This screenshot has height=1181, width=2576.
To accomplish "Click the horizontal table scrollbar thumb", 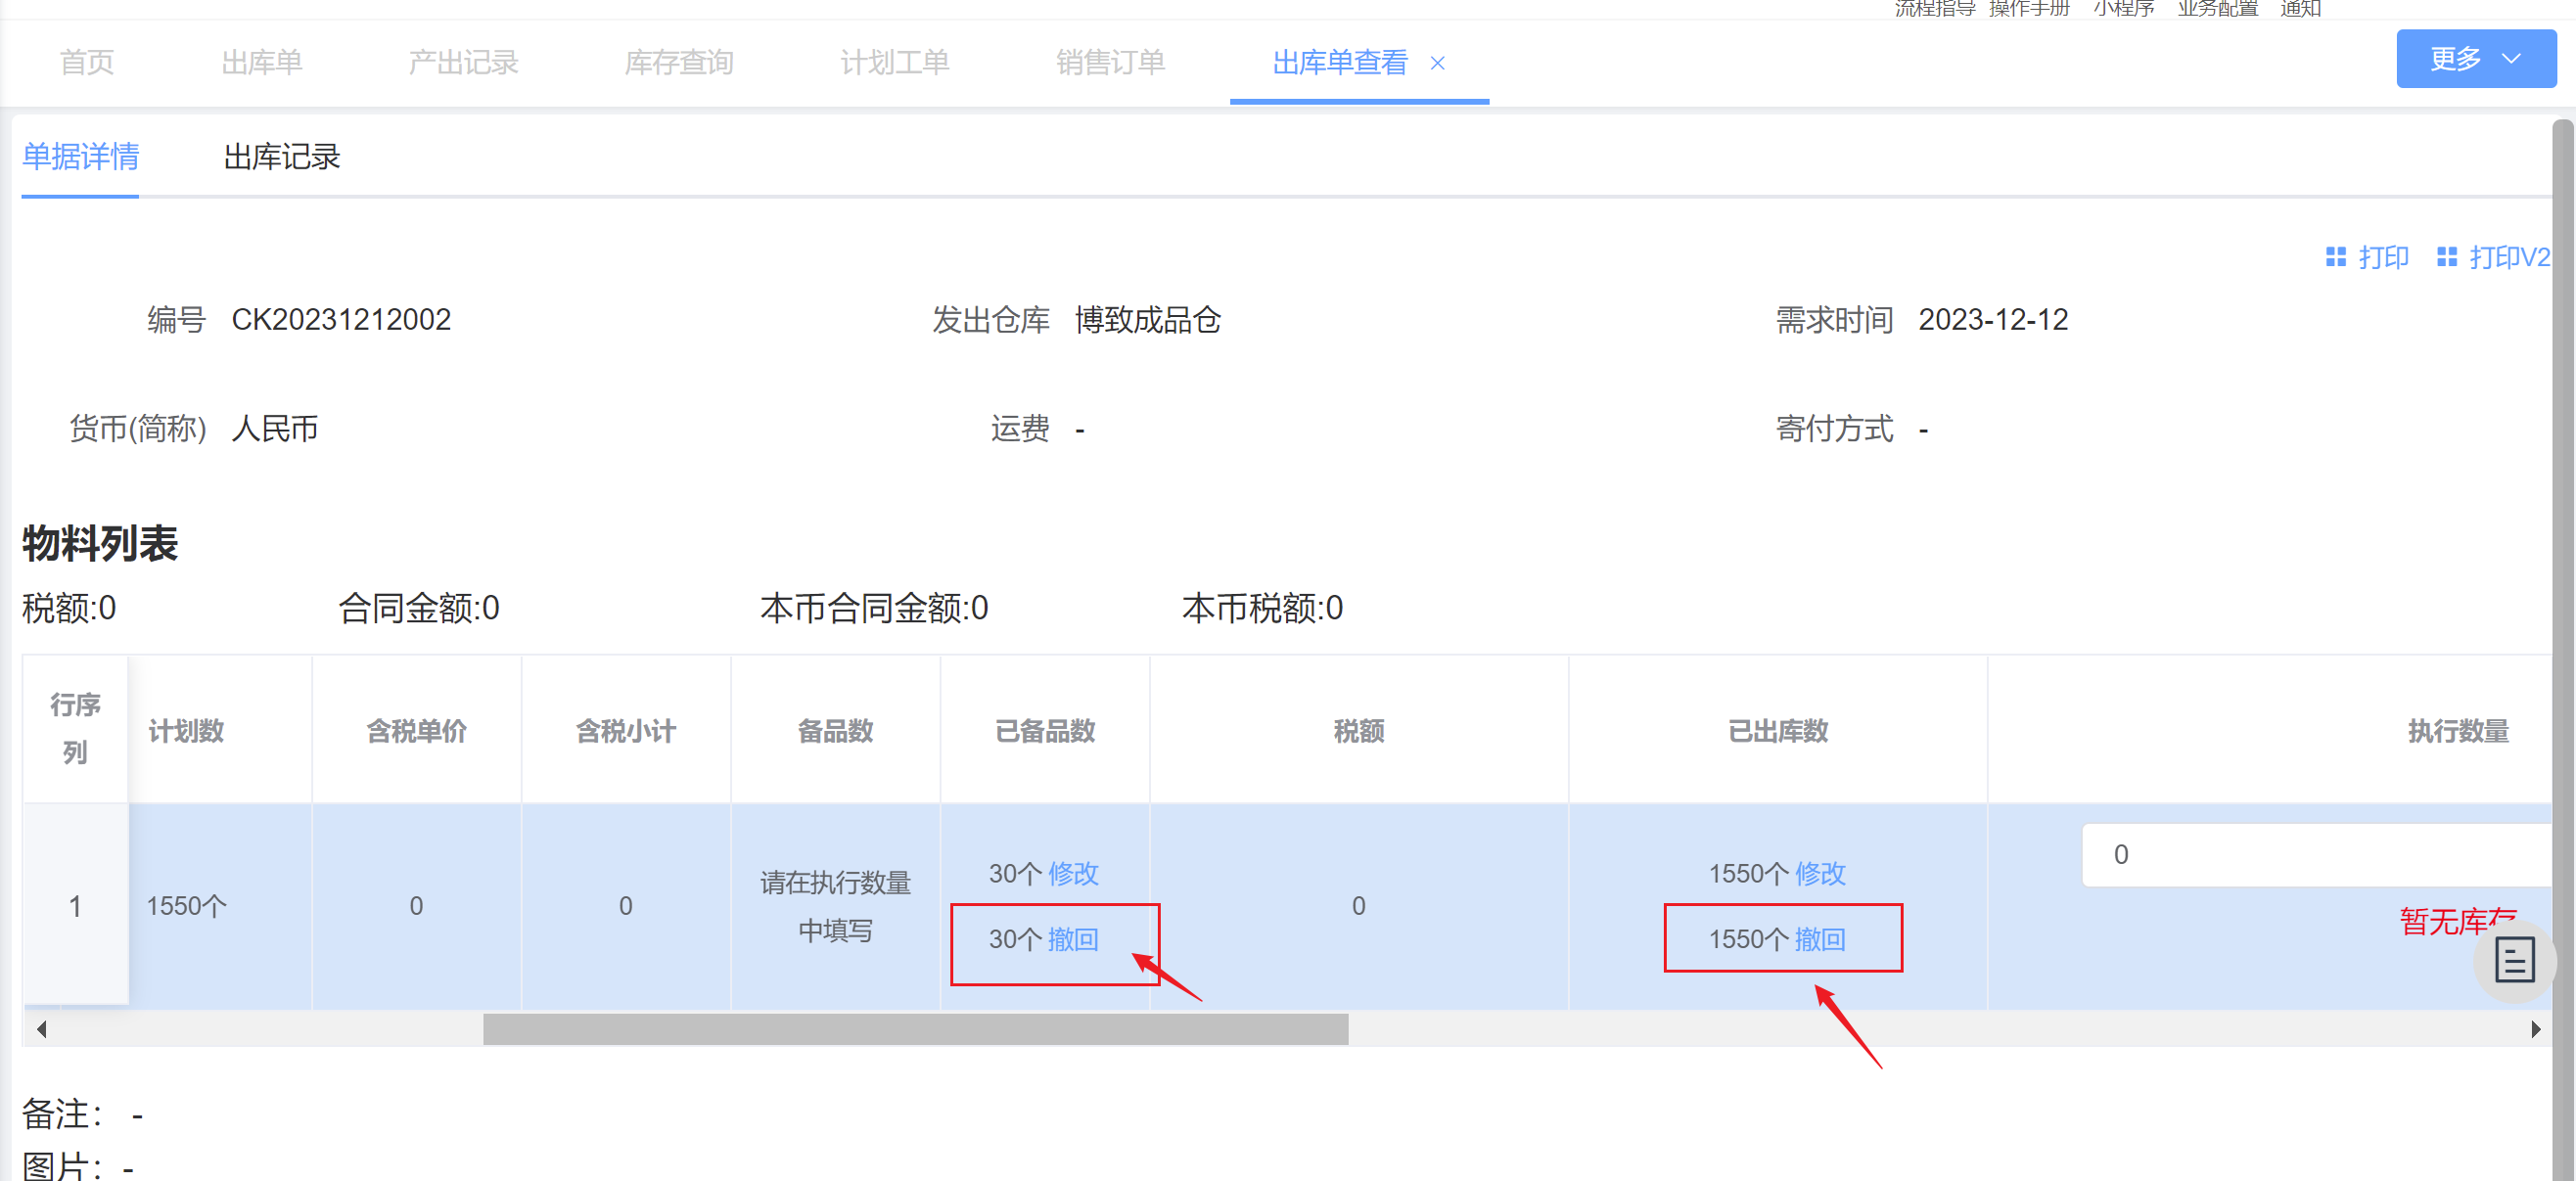I will point(915,1029).
